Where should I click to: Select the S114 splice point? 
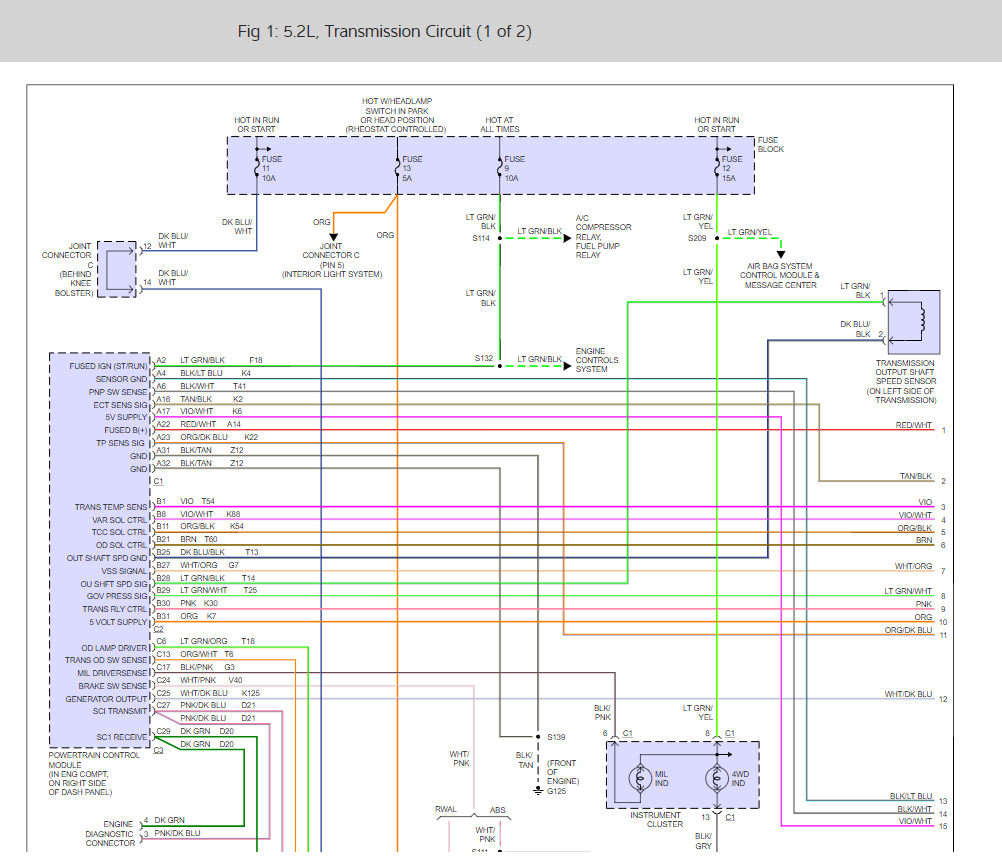pos(501,238)
